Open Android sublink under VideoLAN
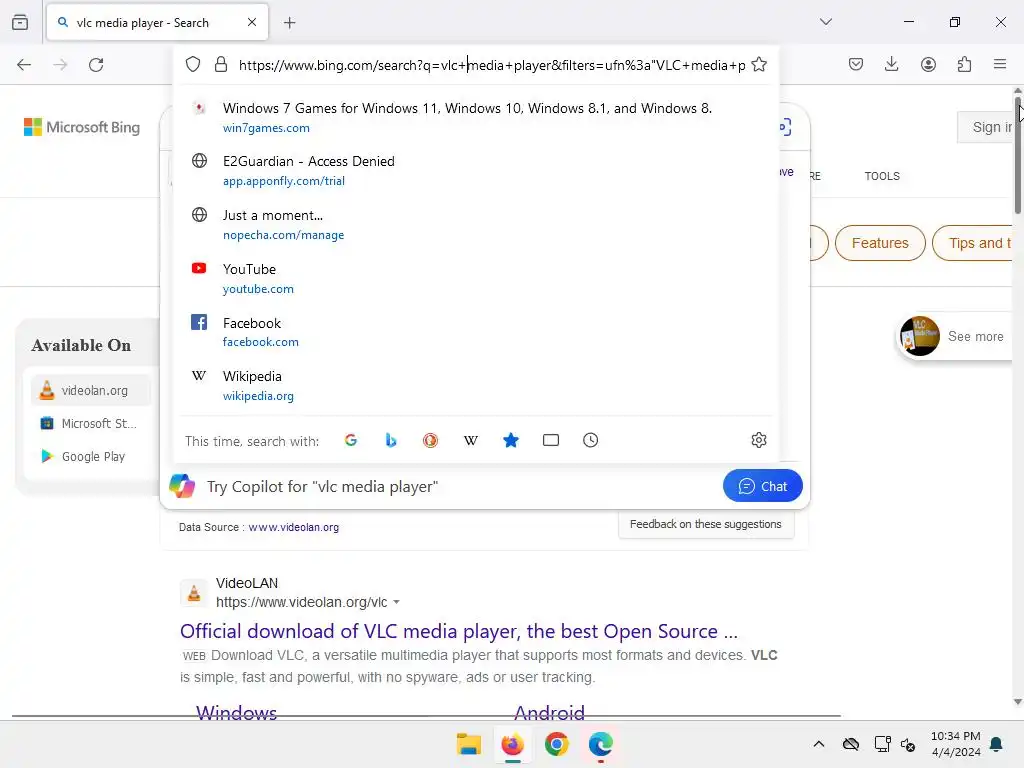Screen dimensions: 1024x768 tap(549, 711)
